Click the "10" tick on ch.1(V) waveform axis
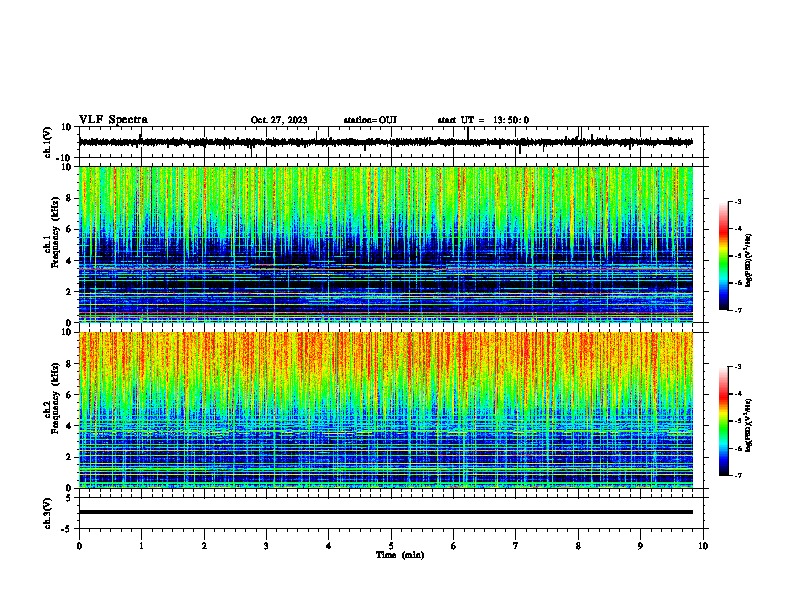The image size is (792, 612). tap(67, 127)
